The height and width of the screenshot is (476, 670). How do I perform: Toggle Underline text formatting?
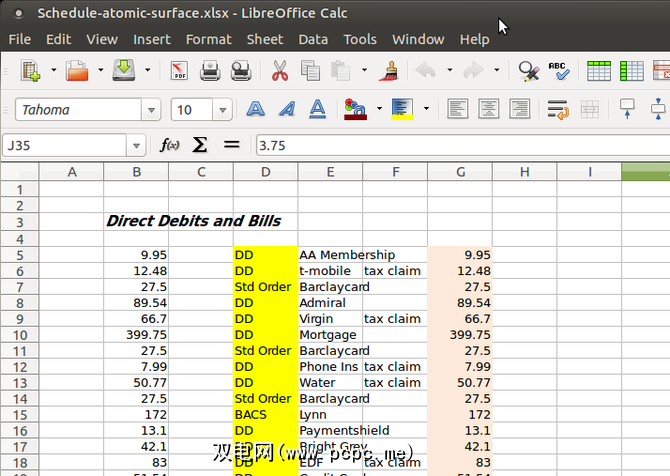(x=317, y=109)
